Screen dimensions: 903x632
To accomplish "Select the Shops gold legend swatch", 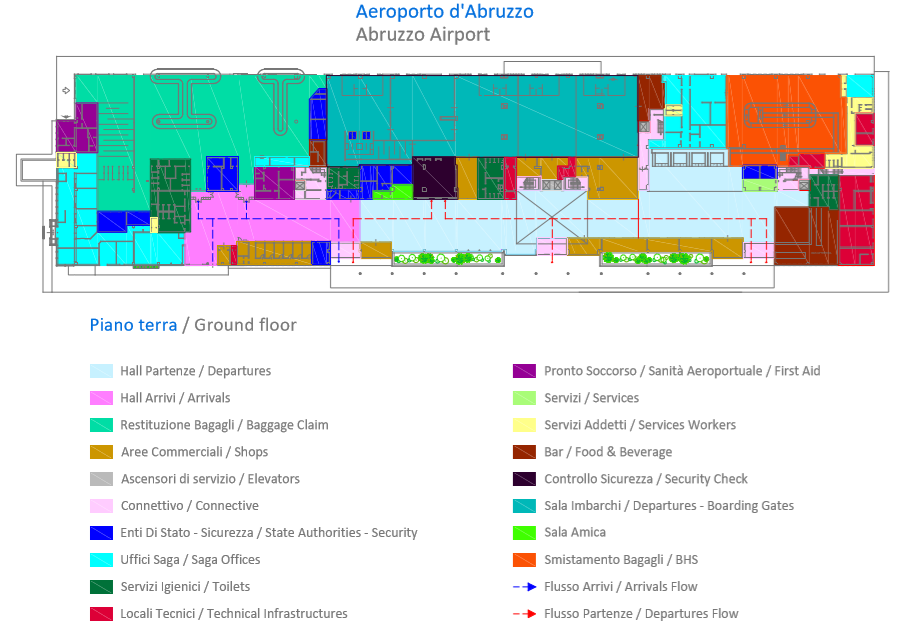I will point(100,452).
